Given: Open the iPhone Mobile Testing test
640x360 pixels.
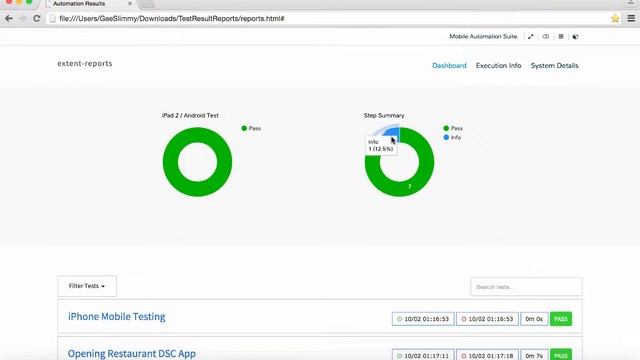Looking at the screenshot, I should click(116, 316).
